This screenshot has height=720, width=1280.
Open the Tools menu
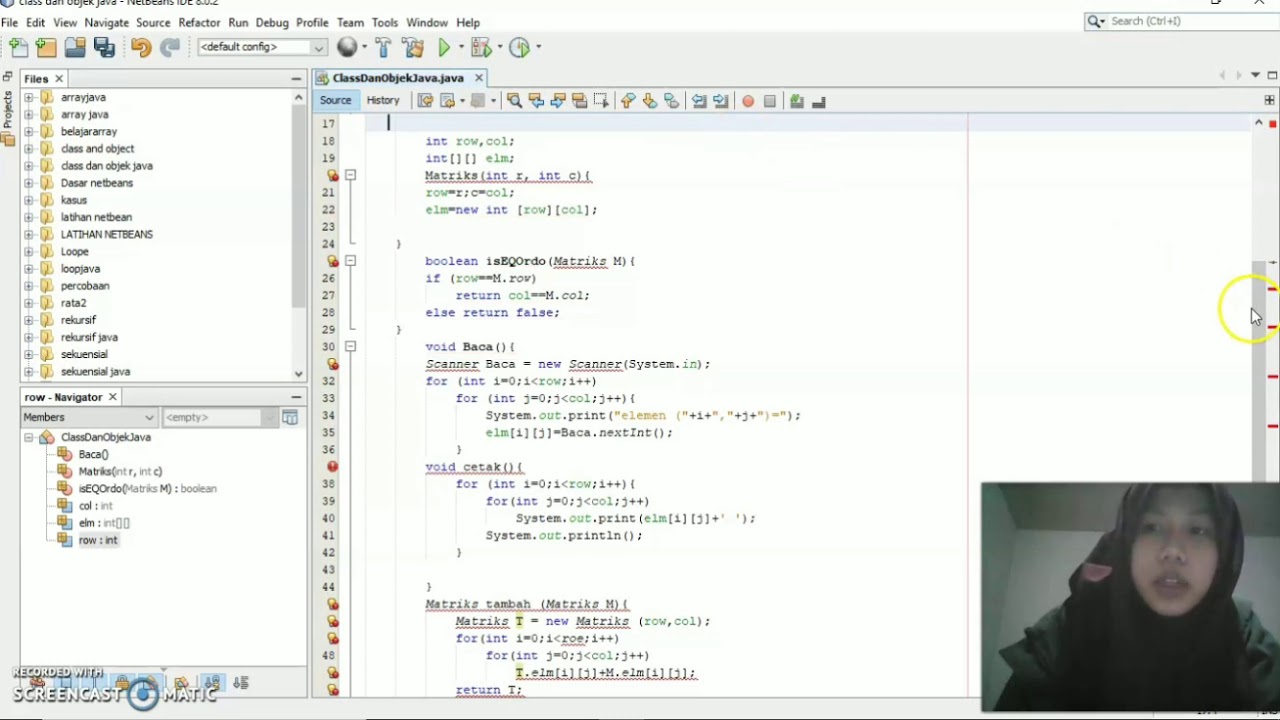384,22
